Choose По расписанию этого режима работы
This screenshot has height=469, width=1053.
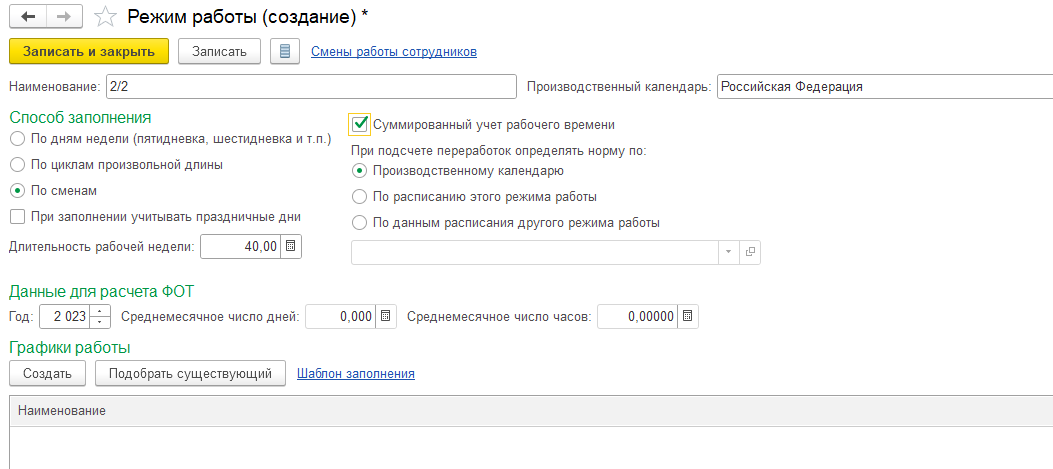click(x=359, y=197)
